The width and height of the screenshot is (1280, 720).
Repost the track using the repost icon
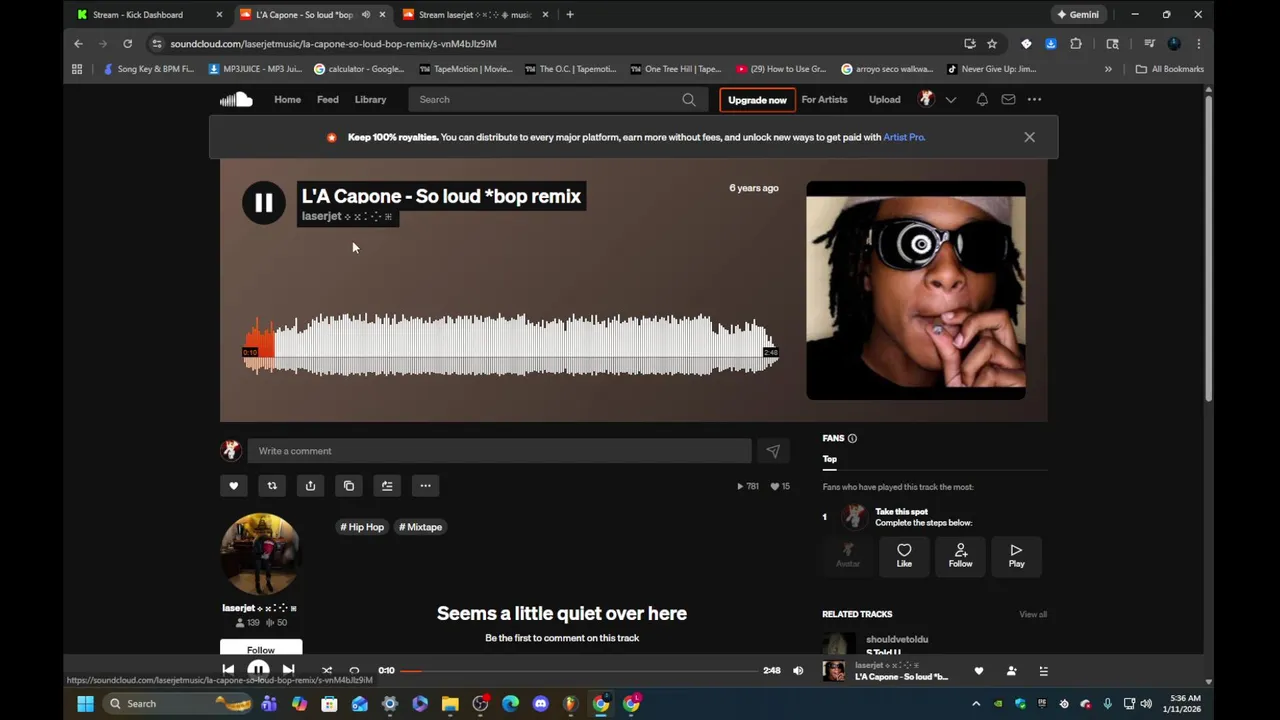pyautogui.click(x=272, y=486)
